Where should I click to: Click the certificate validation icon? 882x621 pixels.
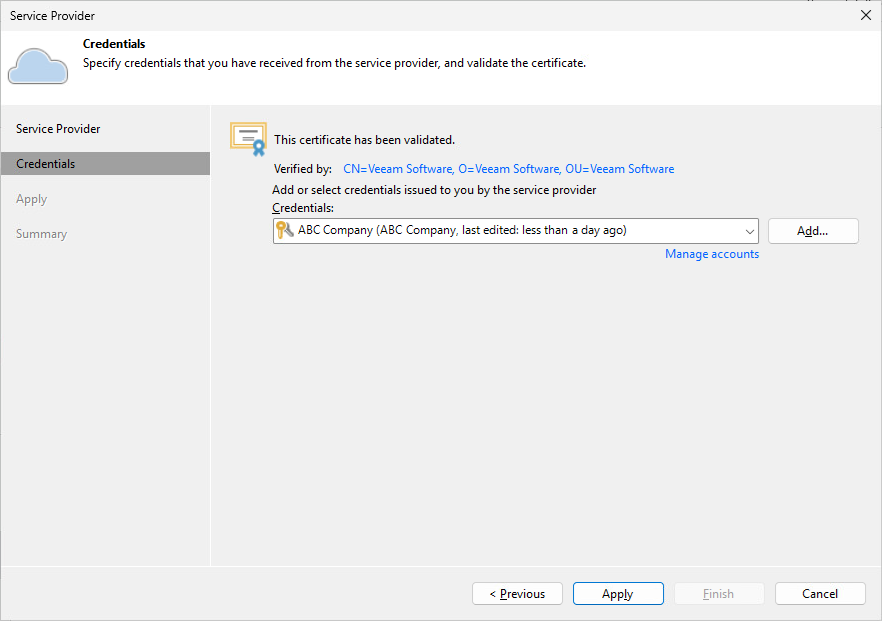pyautogui.click(x=247, y=136)
